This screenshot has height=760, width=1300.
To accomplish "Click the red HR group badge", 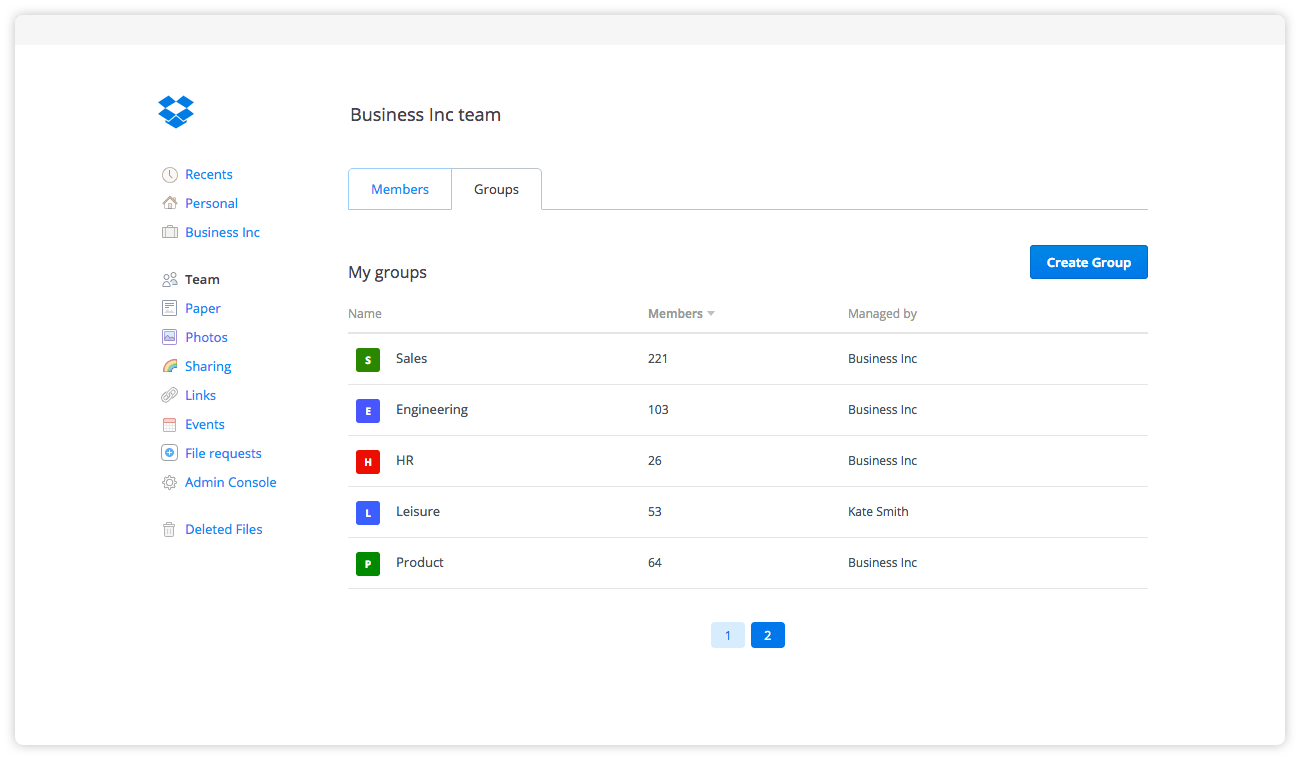I will tap(368, 461).
